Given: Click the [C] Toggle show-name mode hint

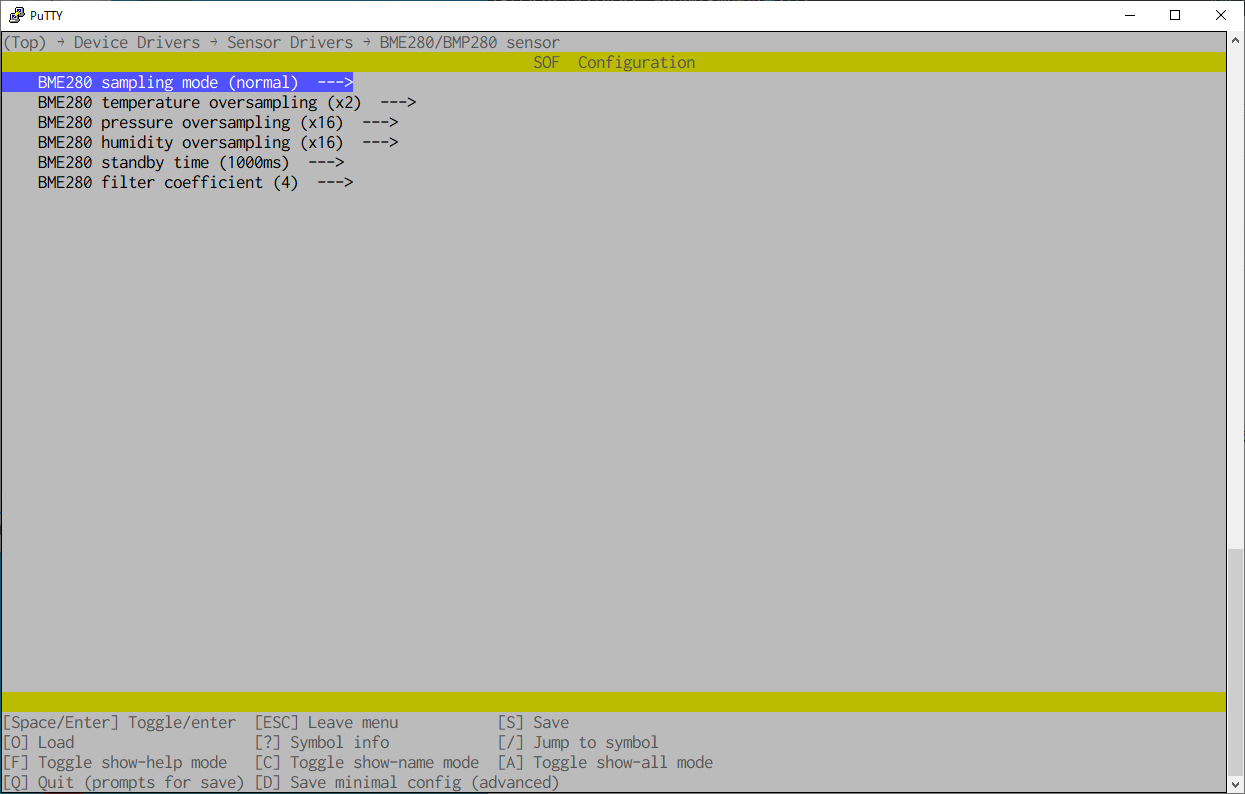Looking at the screenshot, I should [367, 763].
